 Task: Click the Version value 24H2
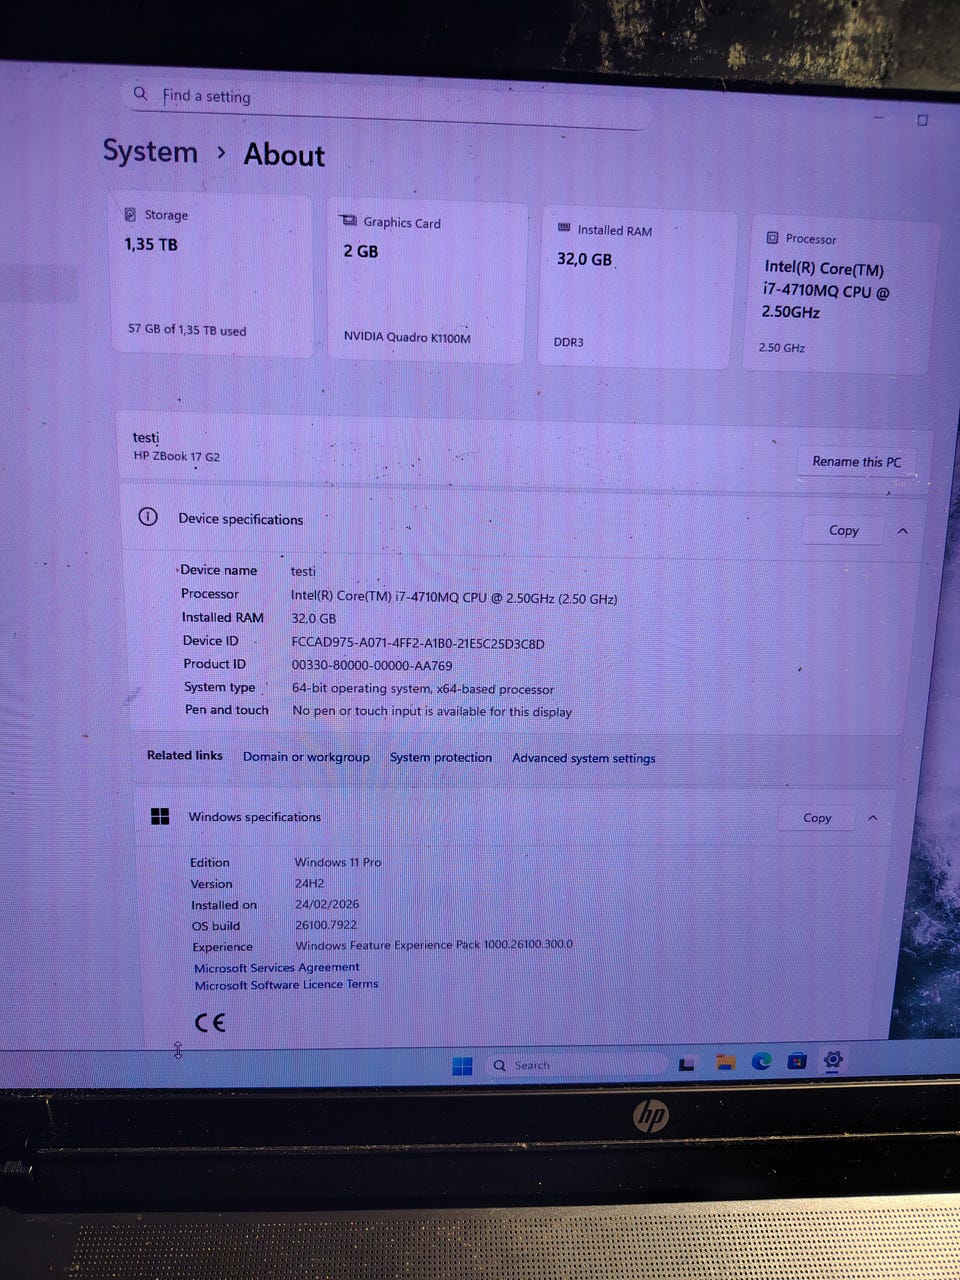click(309, 884)
